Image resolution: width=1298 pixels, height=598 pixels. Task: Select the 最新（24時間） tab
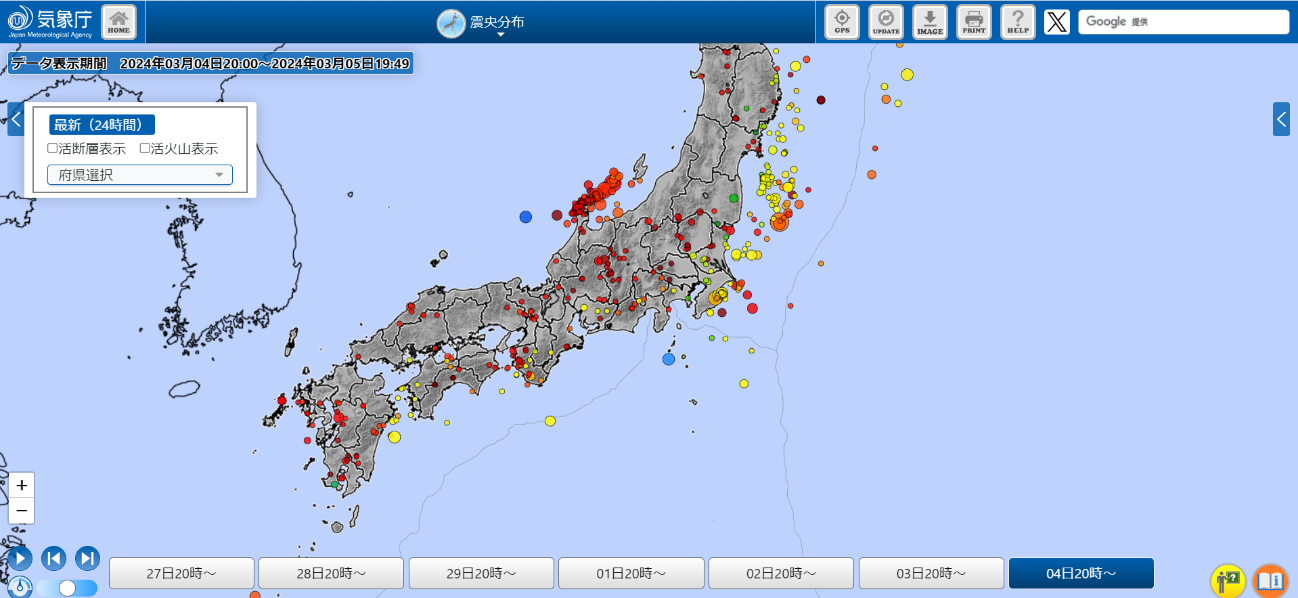point(102,125)
